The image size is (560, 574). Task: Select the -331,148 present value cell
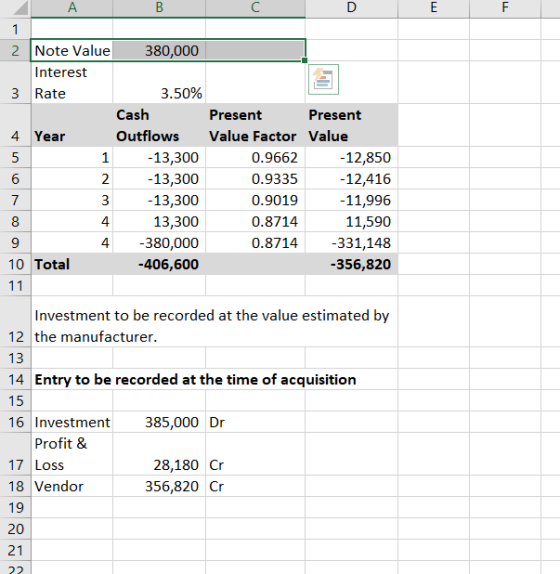tap(351, 242)
